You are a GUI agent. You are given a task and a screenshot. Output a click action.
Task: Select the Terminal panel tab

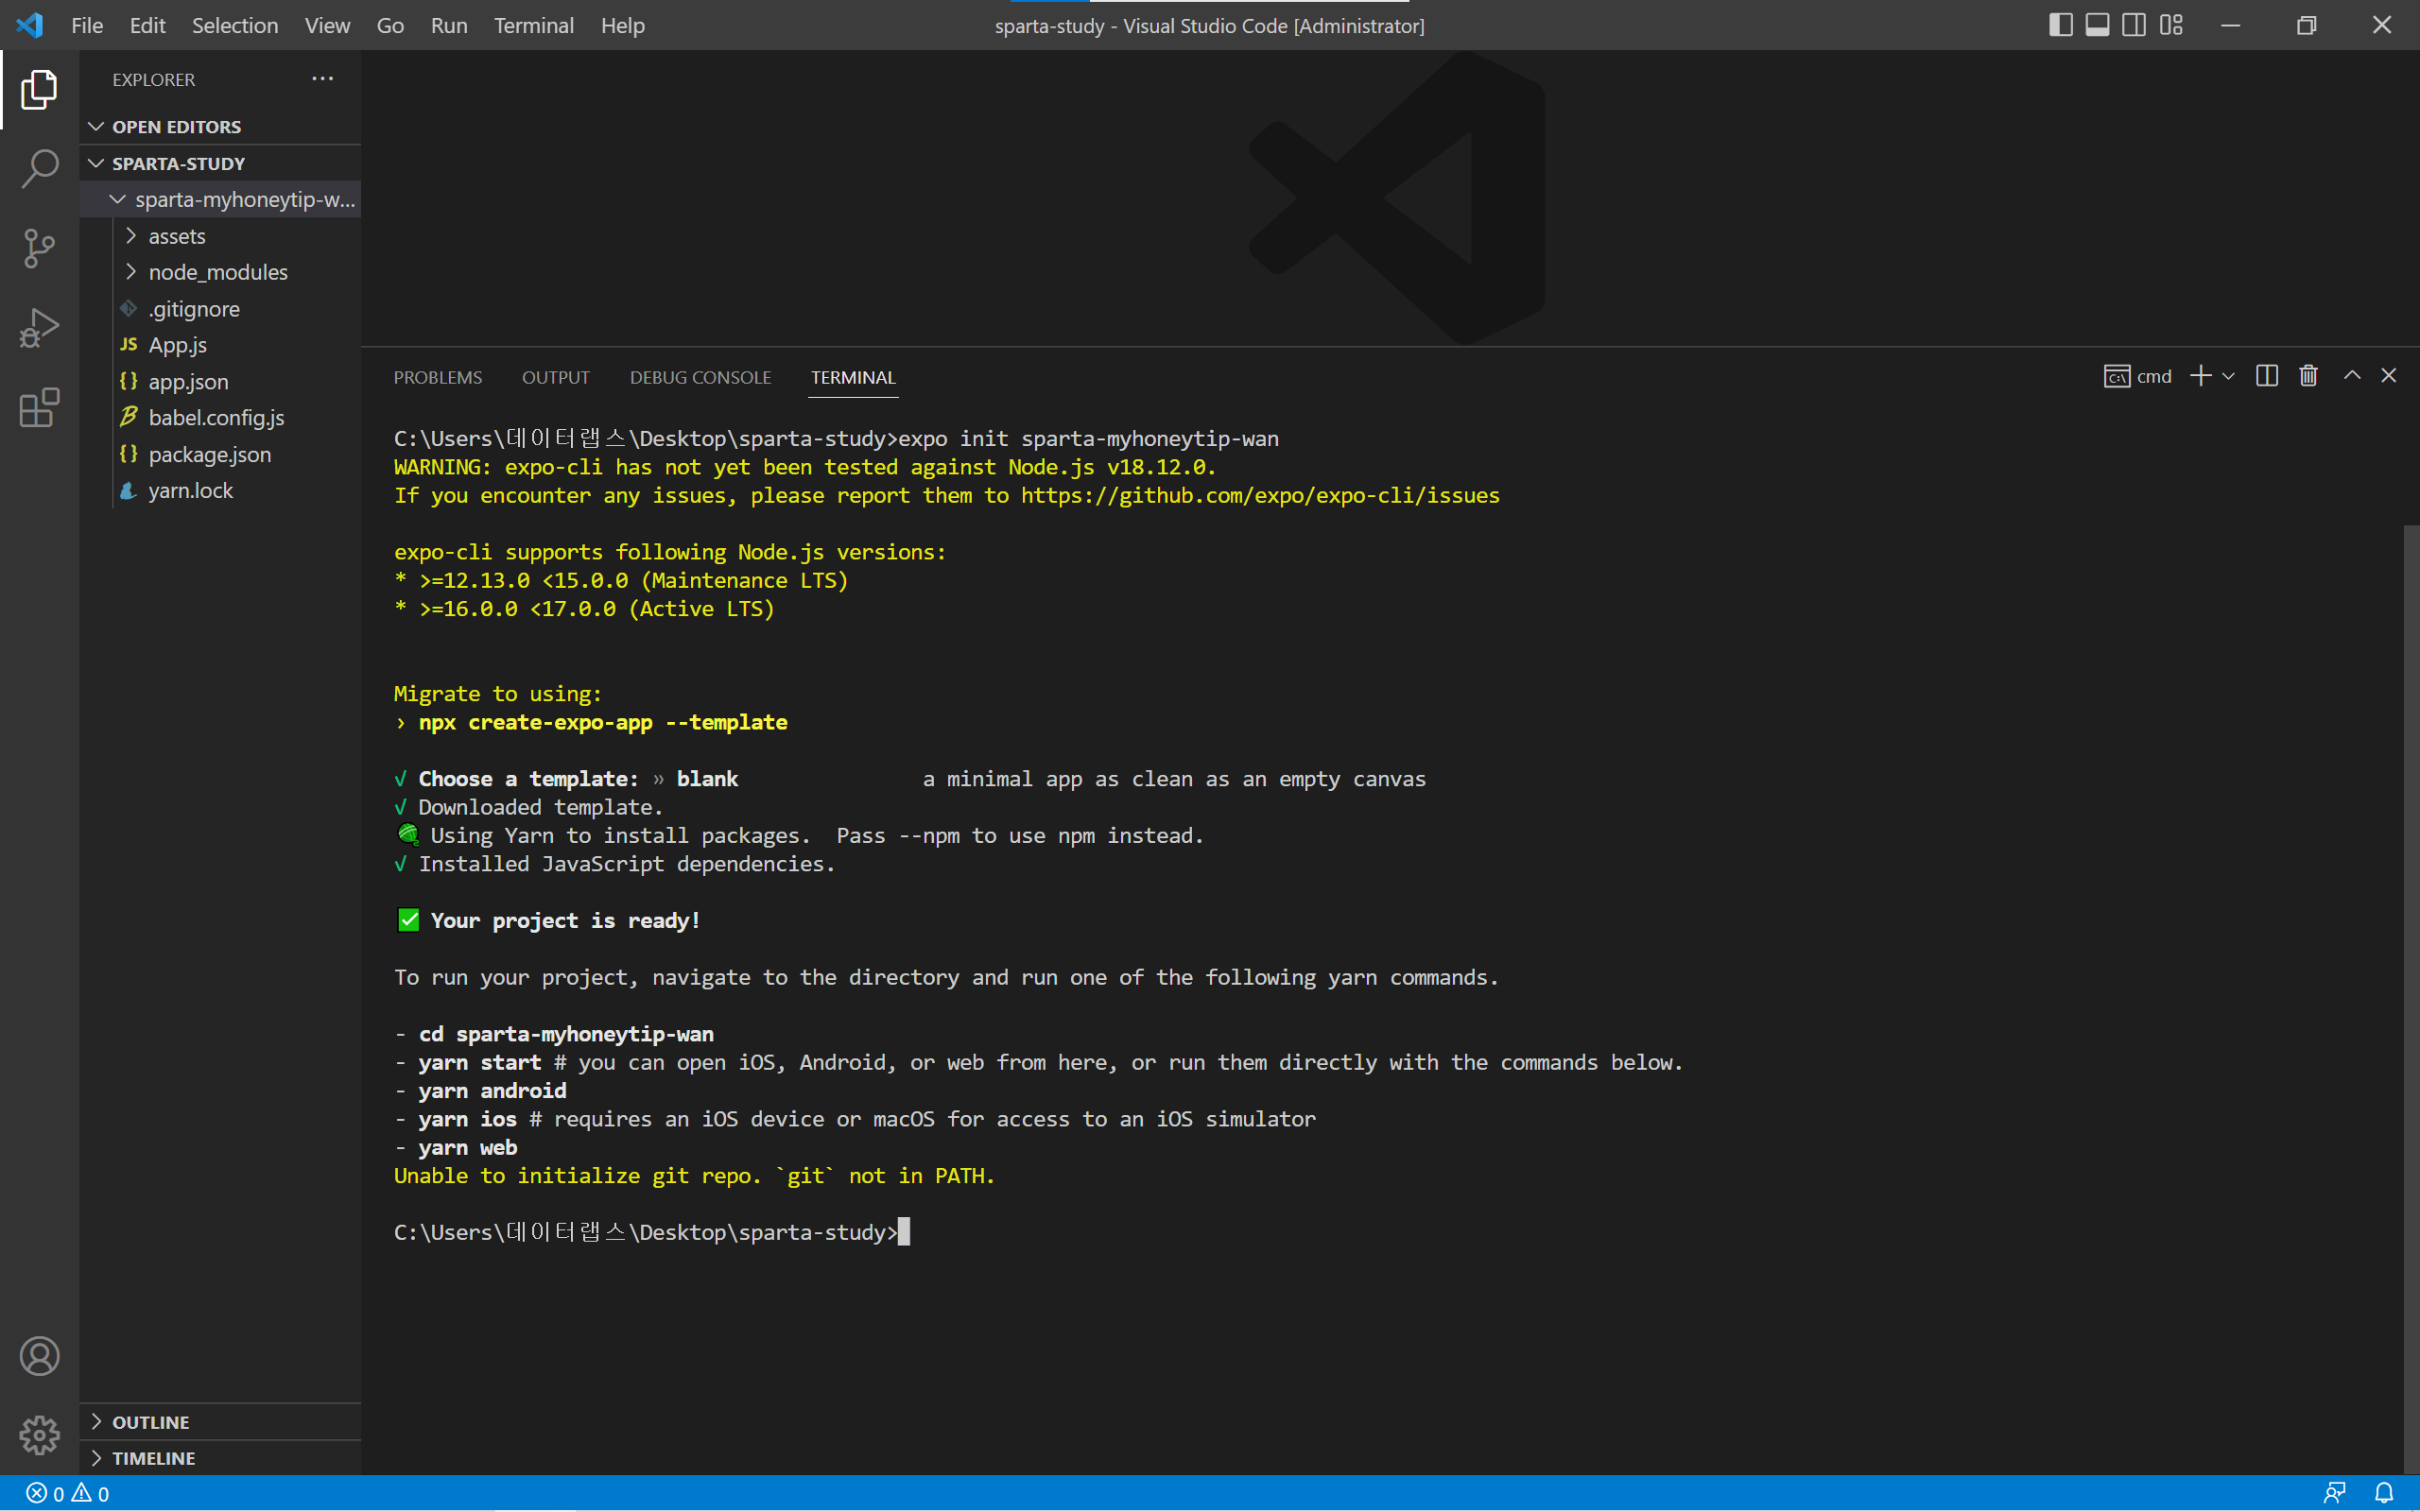(x=853, y=377)
